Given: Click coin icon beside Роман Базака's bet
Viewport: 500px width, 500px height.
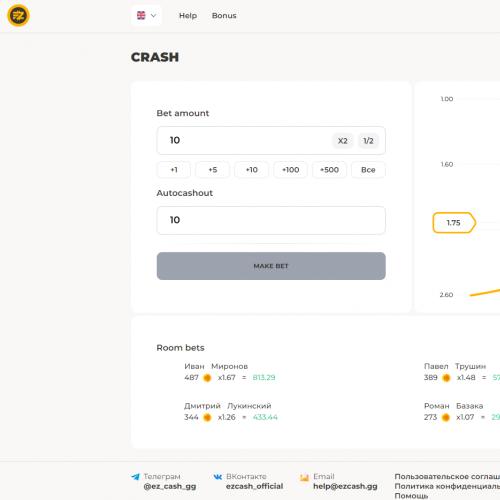Looking at the screenshot, I should [446, 417].
